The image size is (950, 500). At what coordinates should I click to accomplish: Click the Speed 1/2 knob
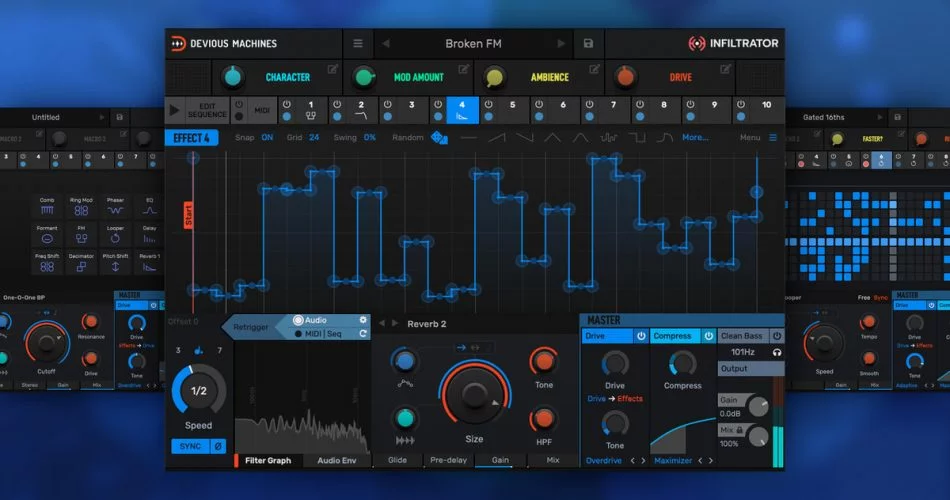point(199,390)
